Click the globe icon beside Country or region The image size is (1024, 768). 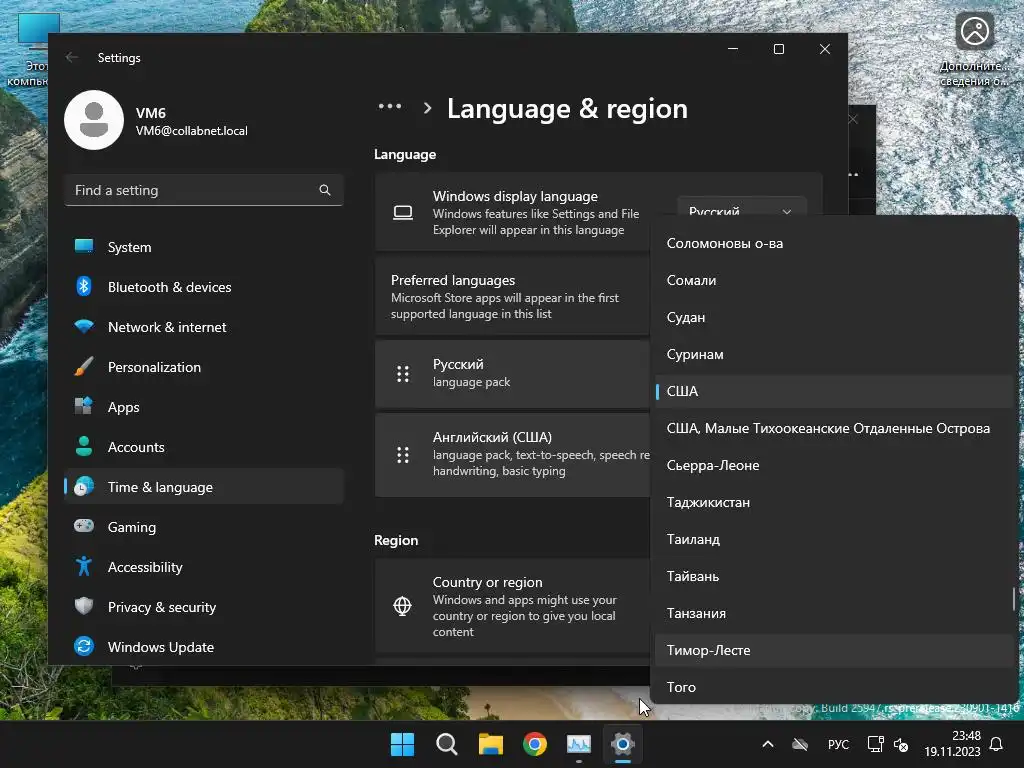point(402,606)
